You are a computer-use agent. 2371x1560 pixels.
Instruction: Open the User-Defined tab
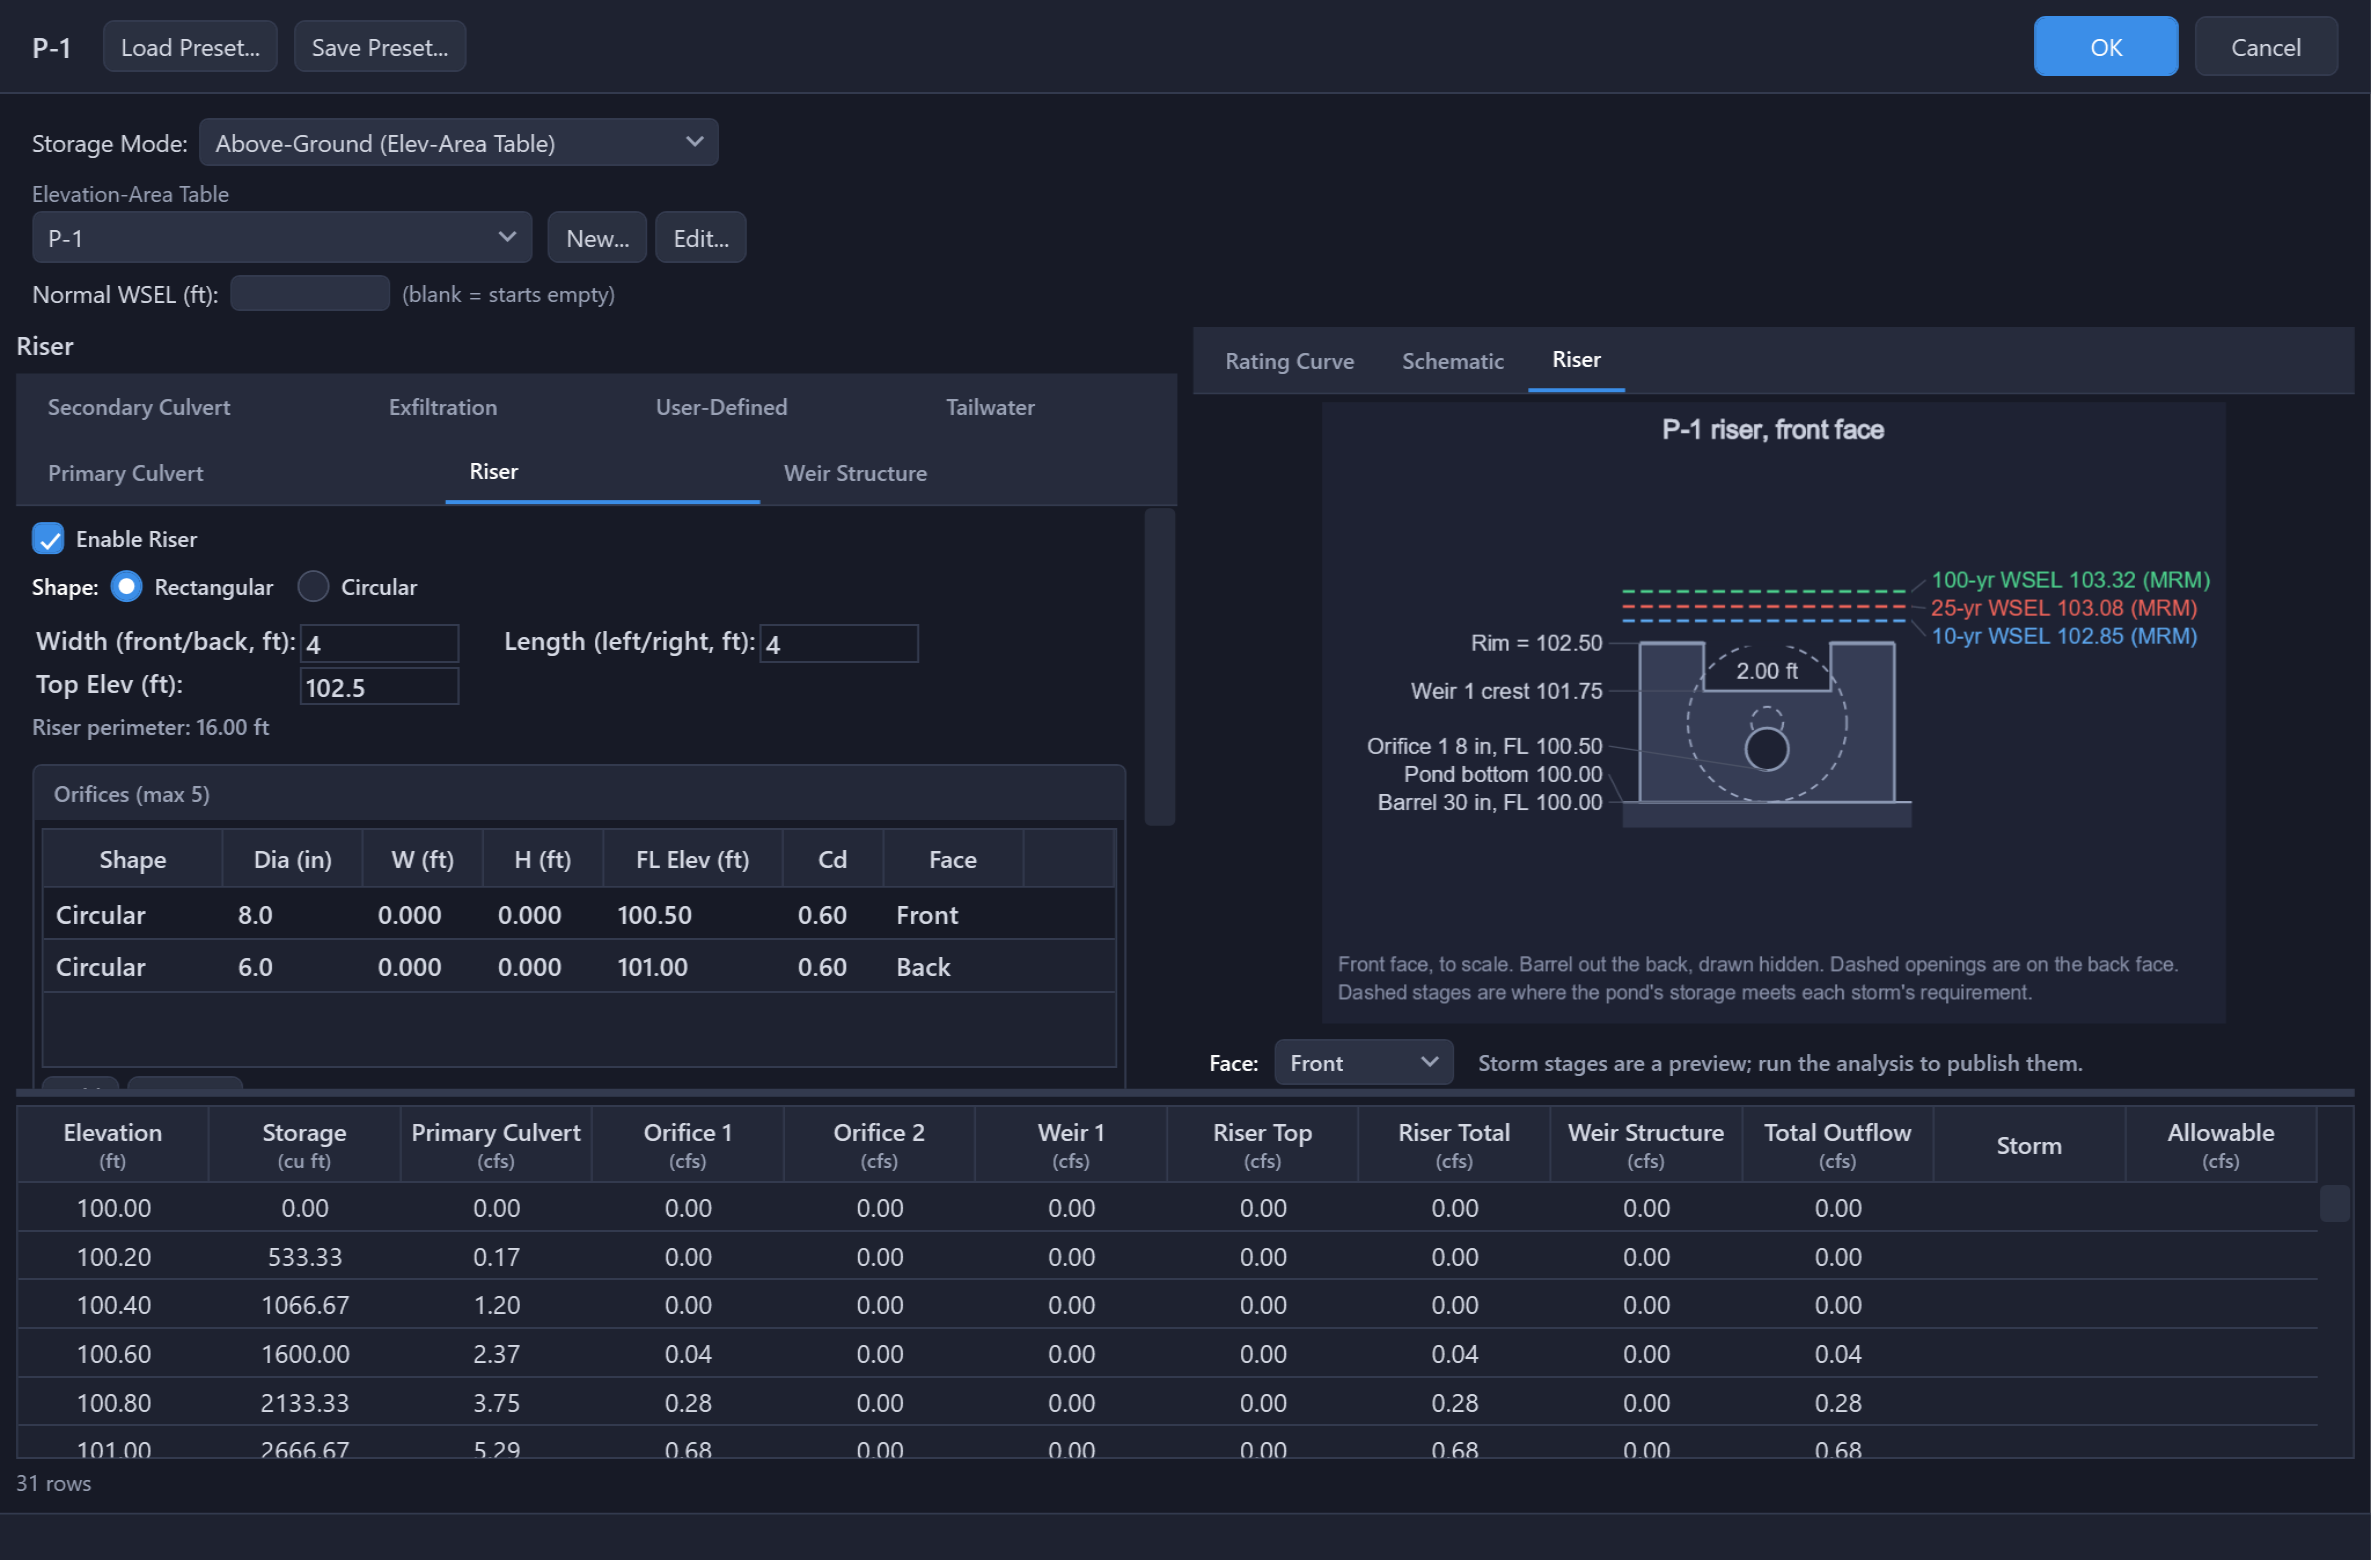[x=721, y=407]
